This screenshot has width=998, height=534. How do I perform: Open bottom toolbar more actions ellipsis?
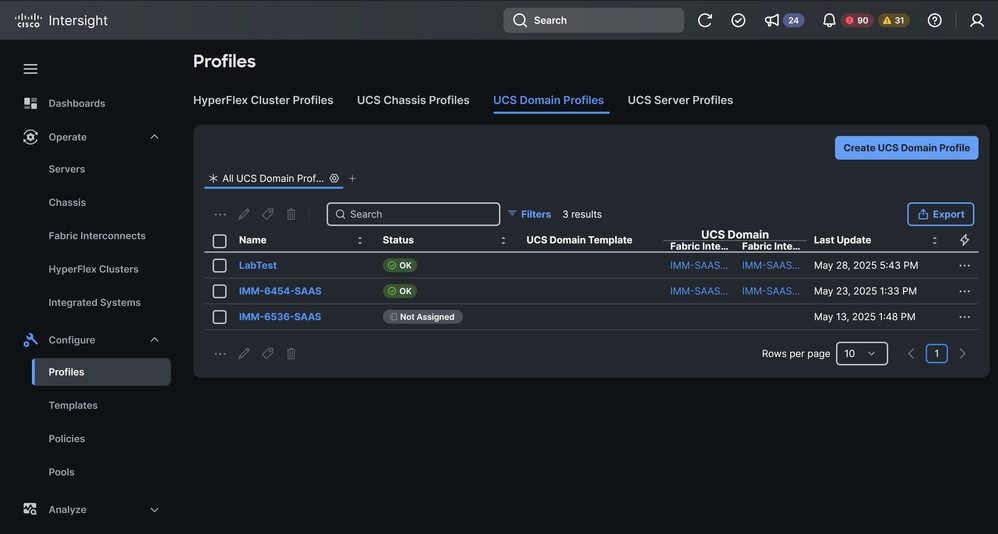coord(220,353)
